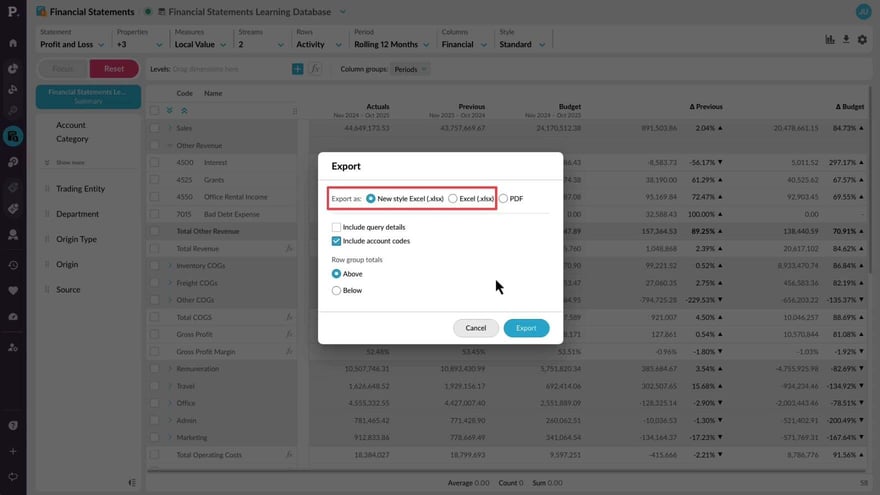Screen dimensions: 880x495
Task: Cancel the Export dialog
Action: coord(475,328)
